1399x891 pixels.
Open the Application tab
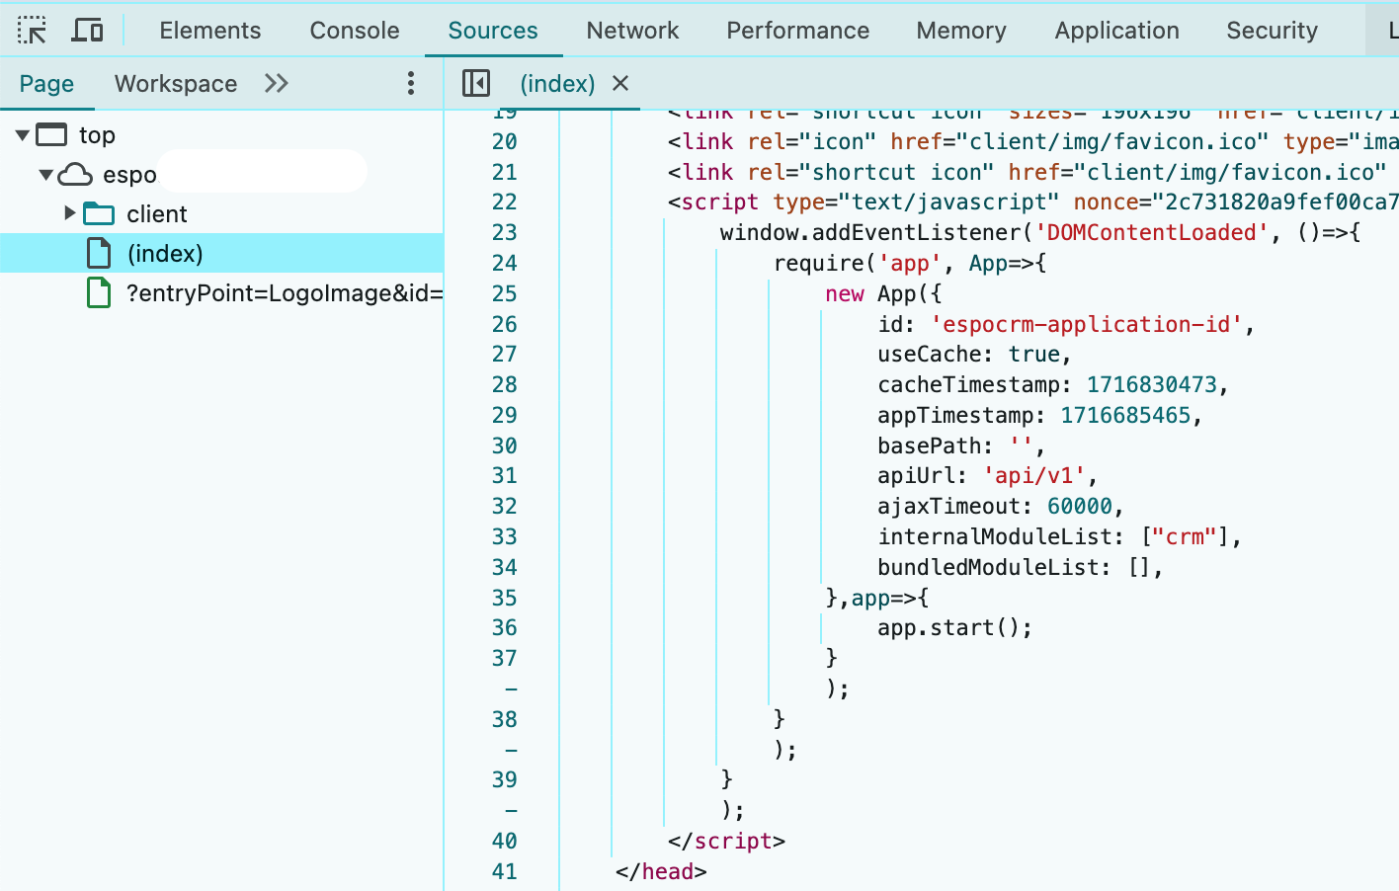point(1116,30)
